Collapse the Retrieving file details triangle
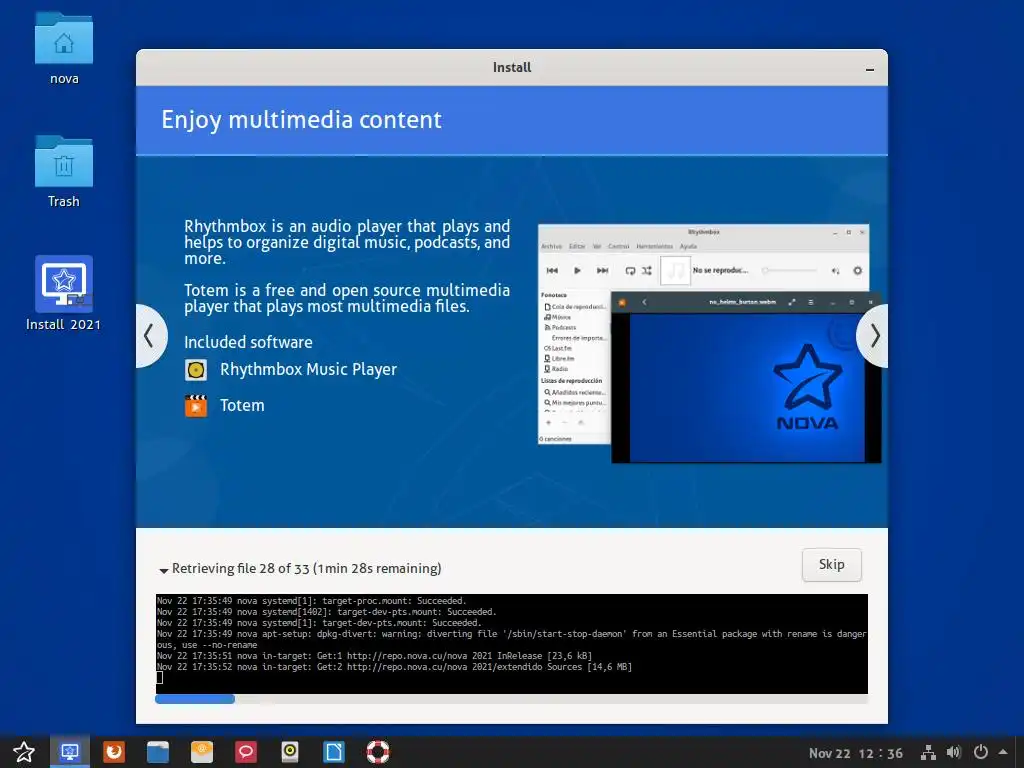Screen dimensions: 1024x768 163,570
